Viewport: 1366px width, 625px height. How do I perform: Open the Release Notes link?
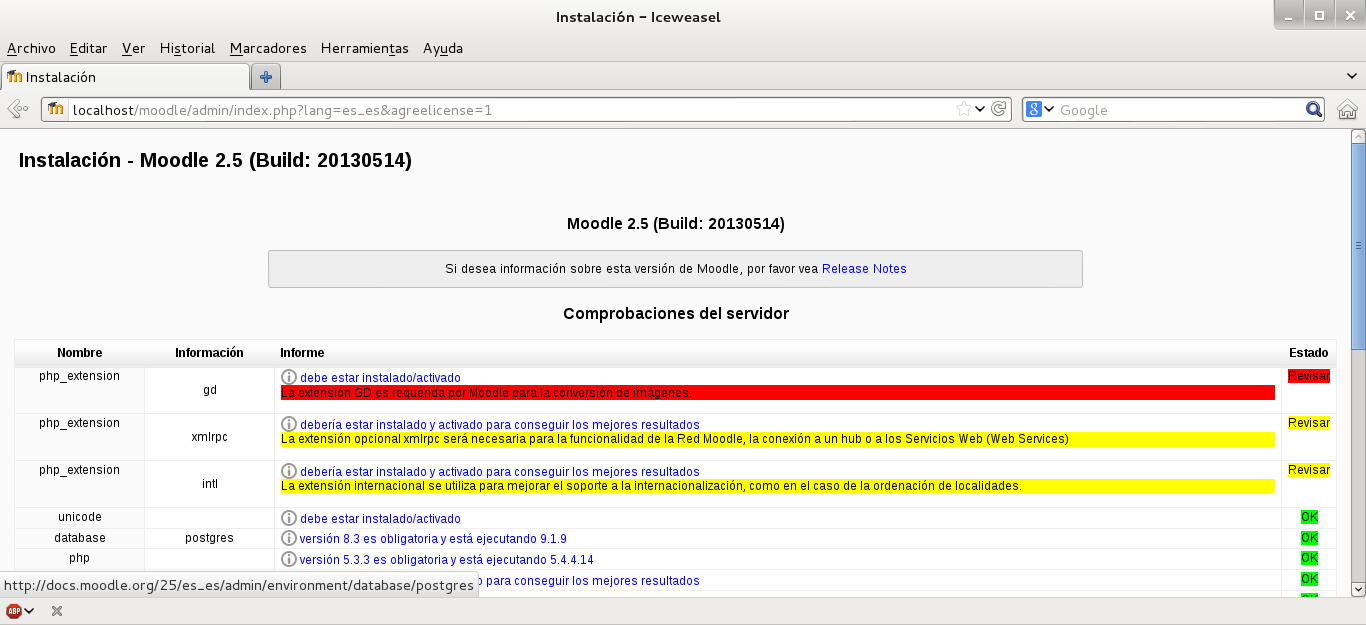(x=864, y=268)
